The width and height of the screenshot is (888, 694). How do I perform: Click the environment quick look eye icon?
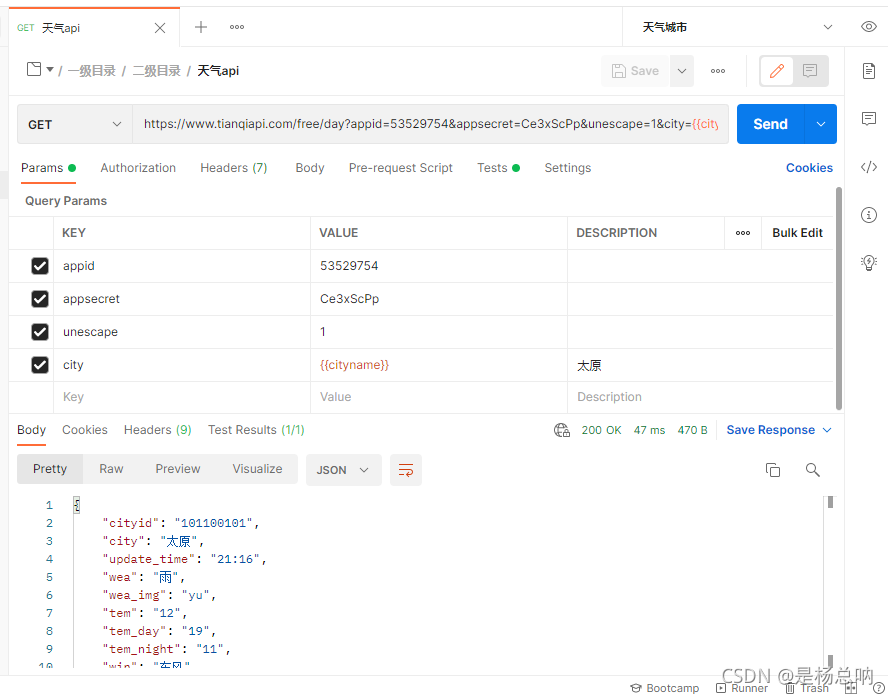coord(868,27)
